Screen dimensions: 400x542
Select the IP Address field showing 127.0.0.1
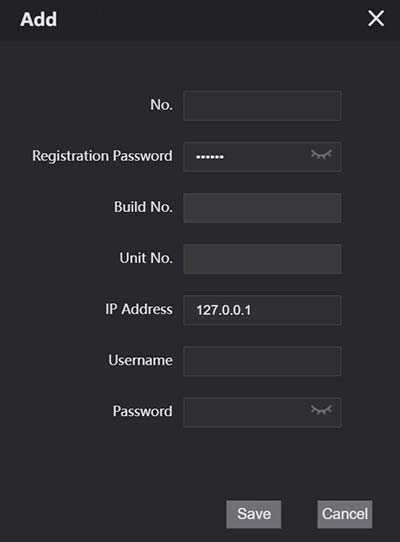[x=262, y=310]
